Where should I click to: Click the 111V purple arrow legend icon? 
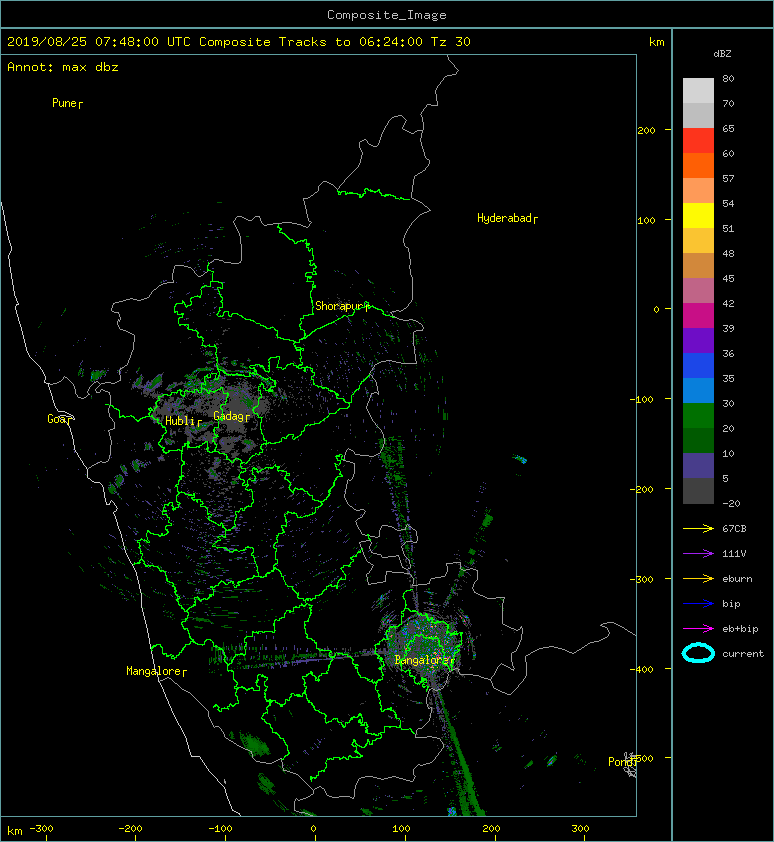click(x=698, y=554)
